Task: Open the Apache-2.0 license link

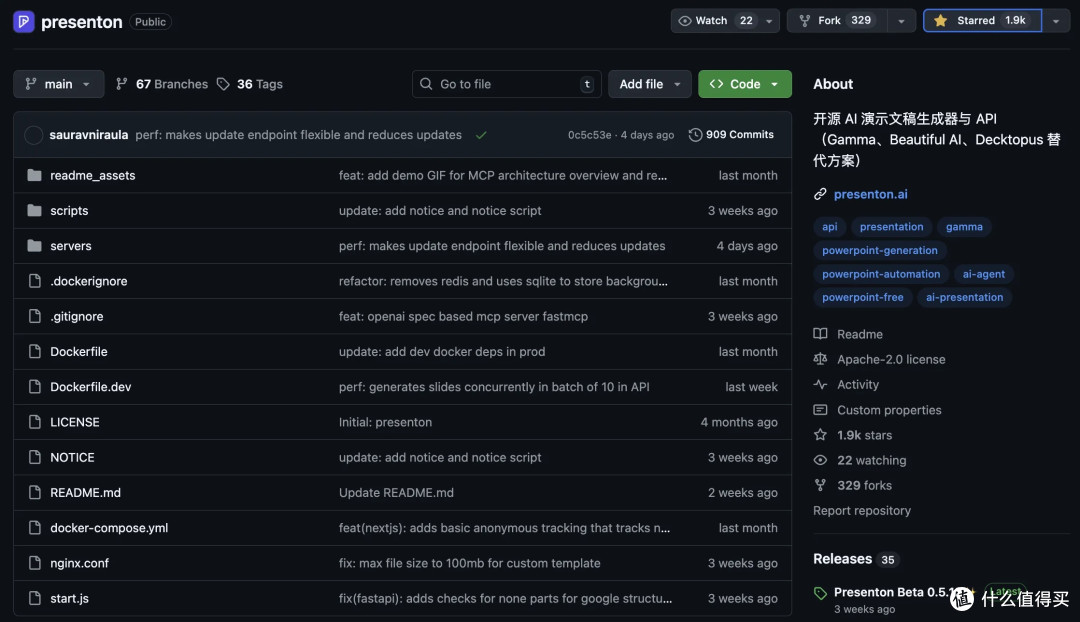Action: pyautogui.click(x=891, y=359)
